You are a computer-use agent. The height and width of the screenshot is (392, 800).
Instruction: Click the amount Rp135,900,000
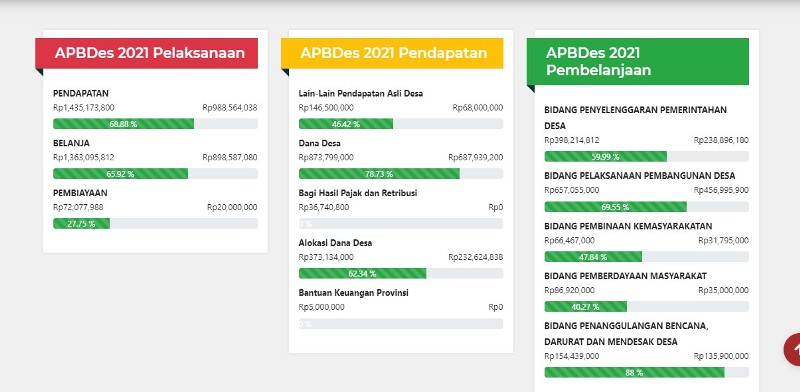tap(721, 356)
